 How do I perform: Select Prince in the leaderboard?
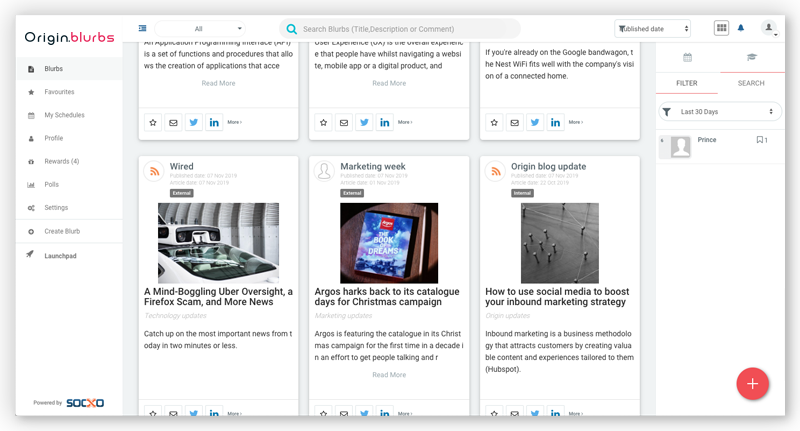[x=707, y=140]
